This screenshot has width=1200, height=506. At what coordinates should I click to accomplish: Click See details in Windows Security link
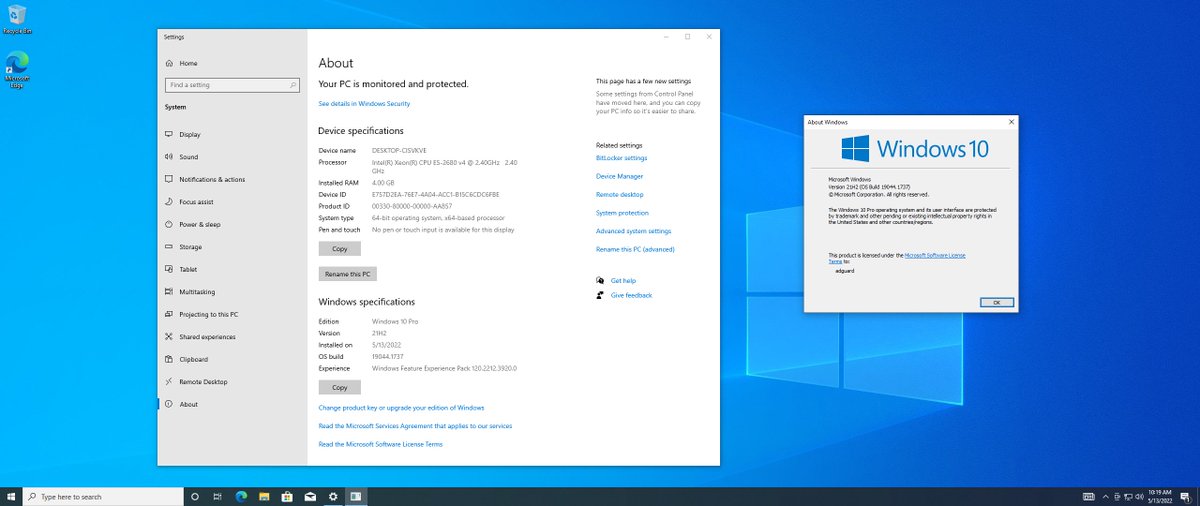click(364, 104)
